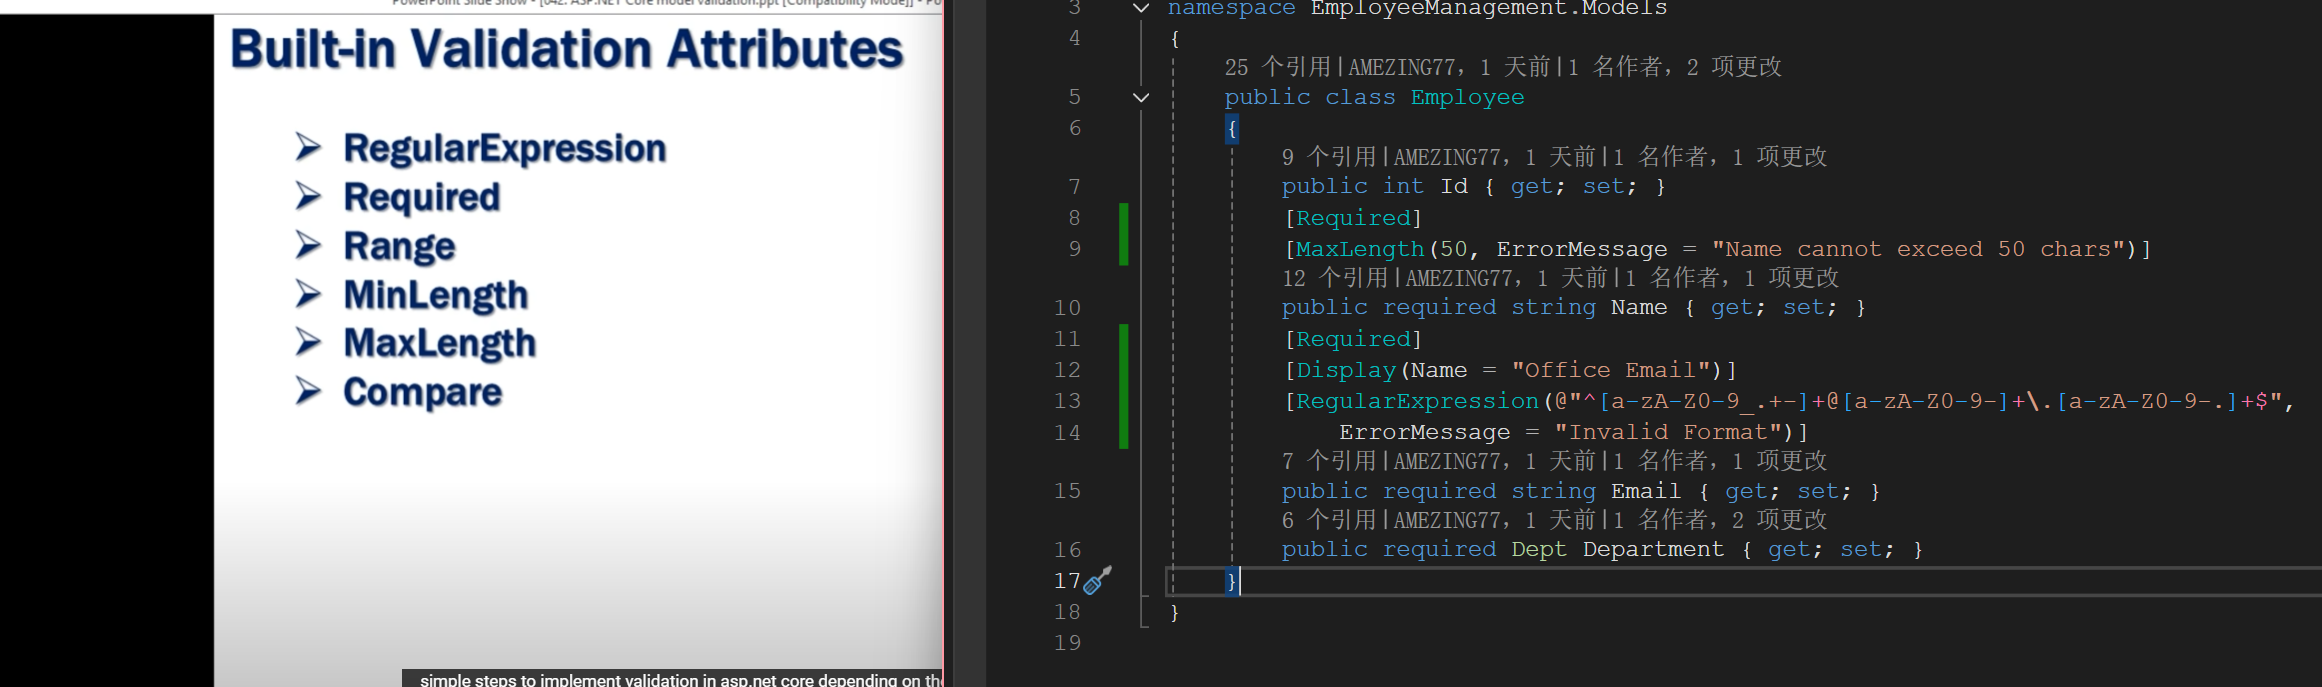
Task: Click 'Range' bullet in the slide
Action: pos(399,246)
